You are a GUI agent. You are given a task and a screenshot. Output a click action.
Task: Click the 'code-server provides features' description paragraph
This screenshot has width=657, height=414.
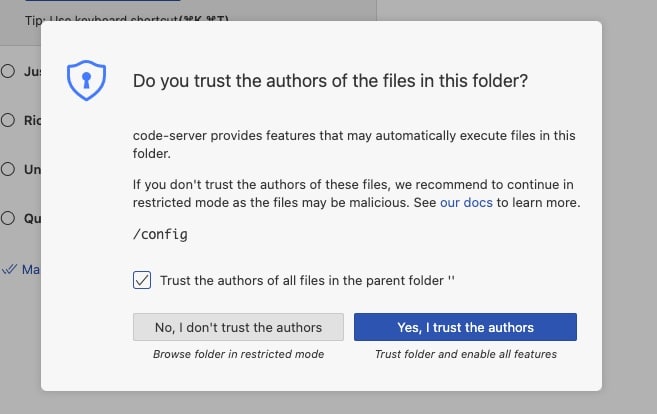(x=354, y=144)
